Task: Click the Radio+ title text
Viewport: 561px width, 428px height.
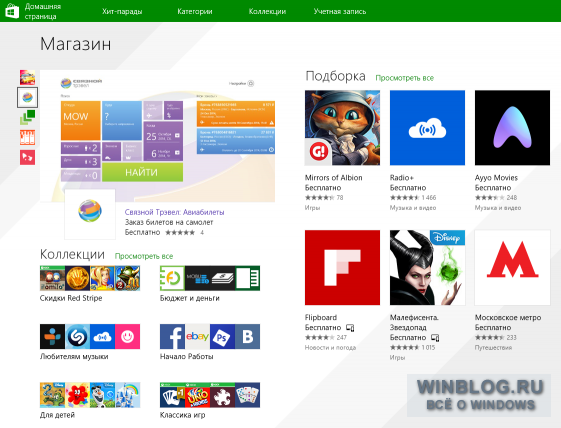Action: (x=401, y=178)
